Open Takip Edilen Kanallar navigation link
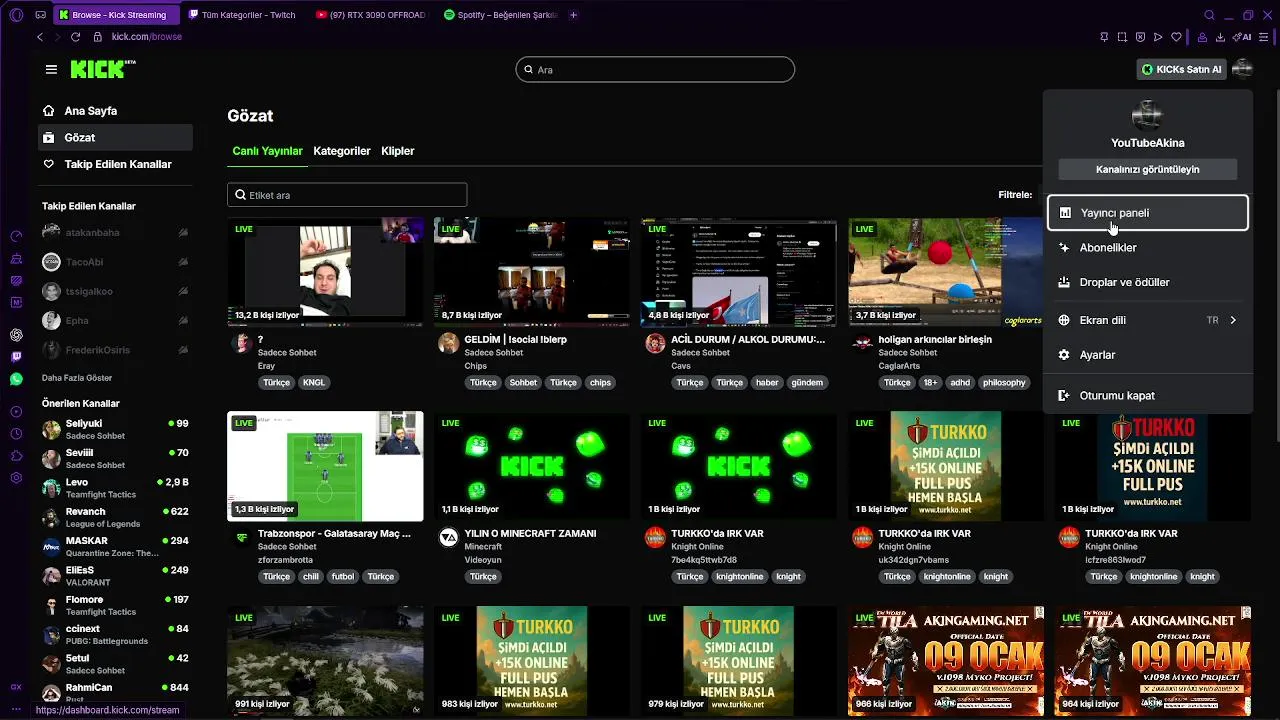 point(116,164)
